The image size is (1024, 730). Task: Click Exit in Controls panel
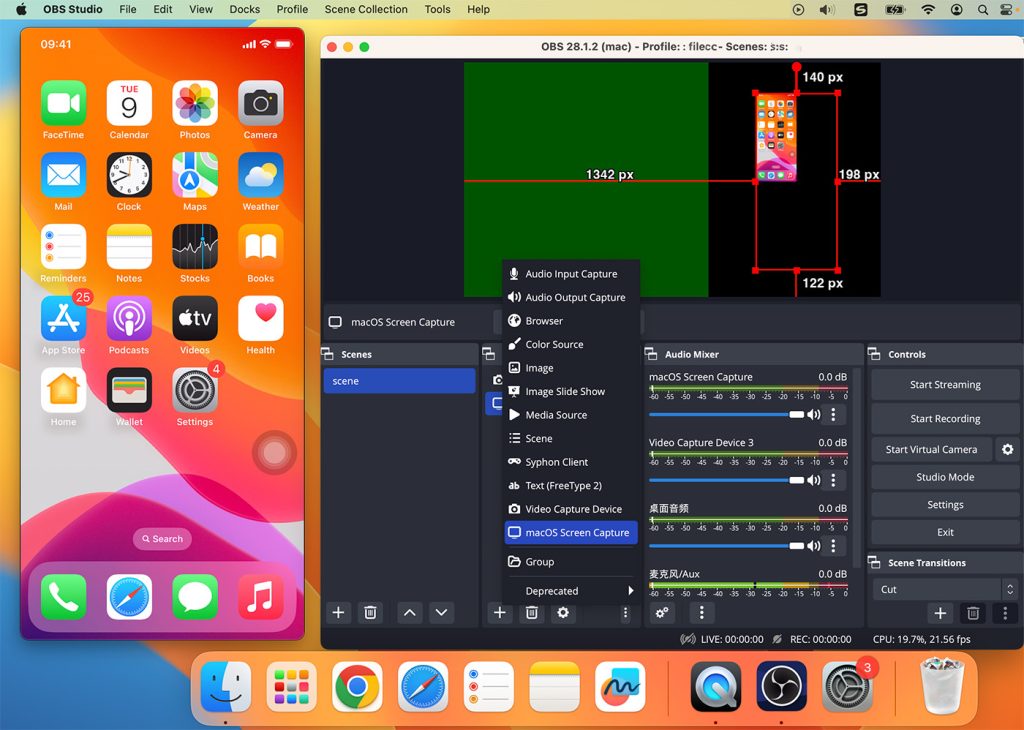[x=945, y=532]
